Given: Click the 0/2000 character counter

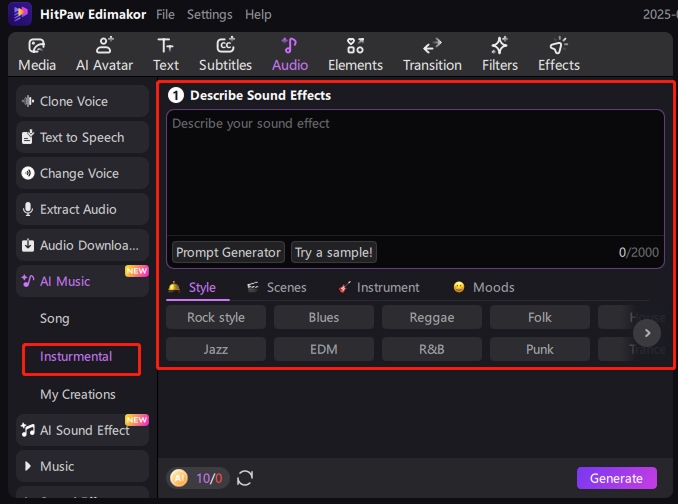Looking at the screenshot, I should click(x=639, y=252).
